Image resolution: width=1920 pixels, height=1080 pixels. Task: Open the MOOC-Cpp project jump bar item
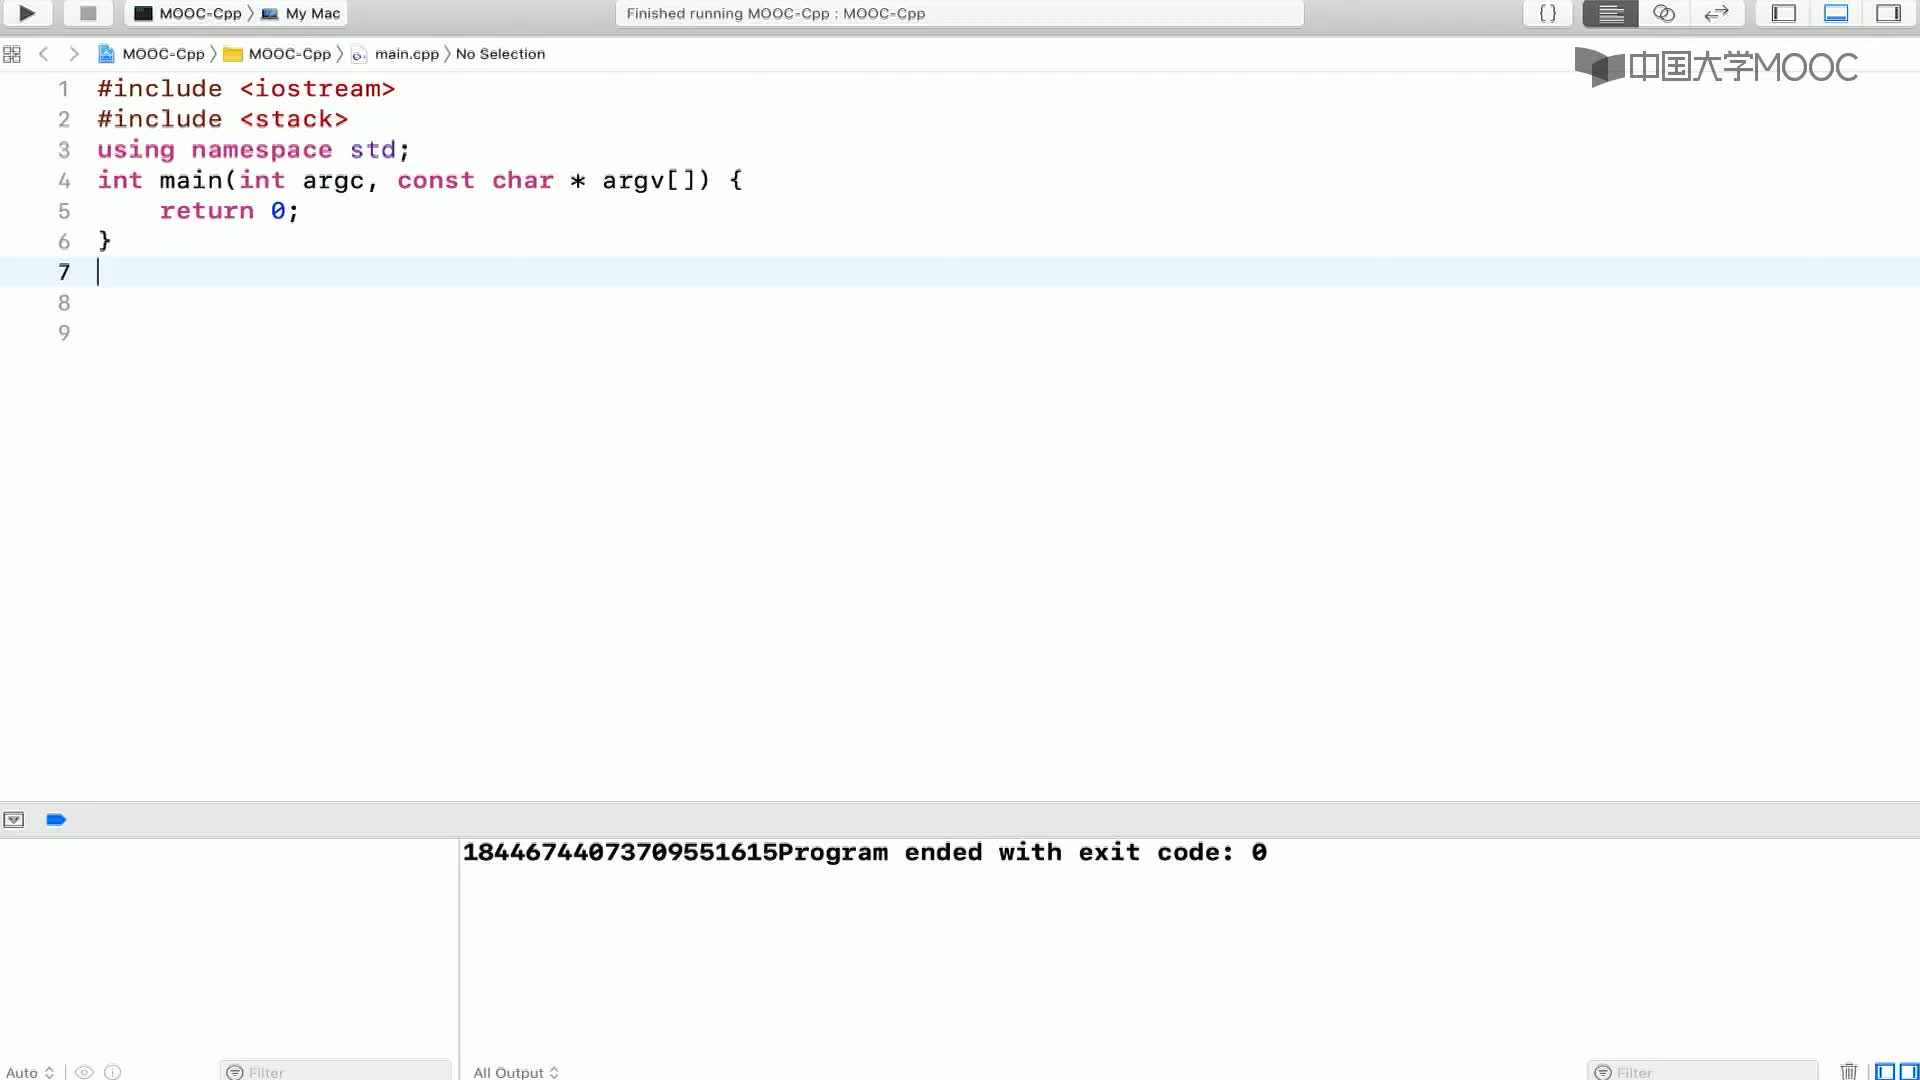tap(151, 54)
